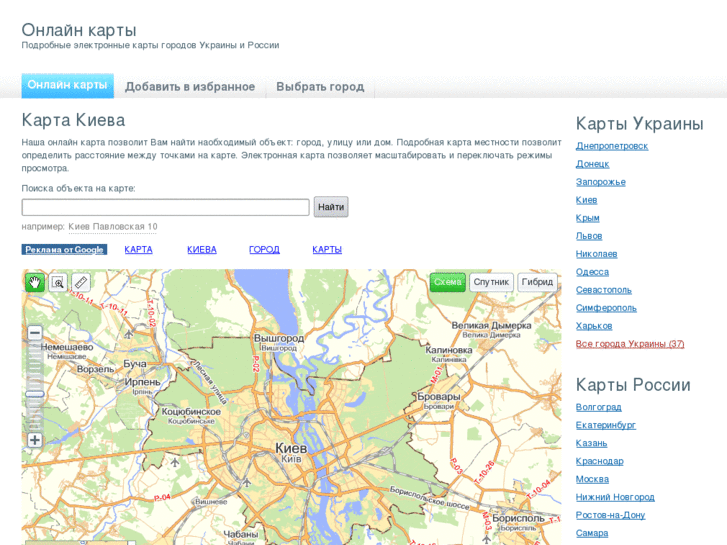Switch map to Спутник view
The image size is (727, 545).
[x=491, y=282]
